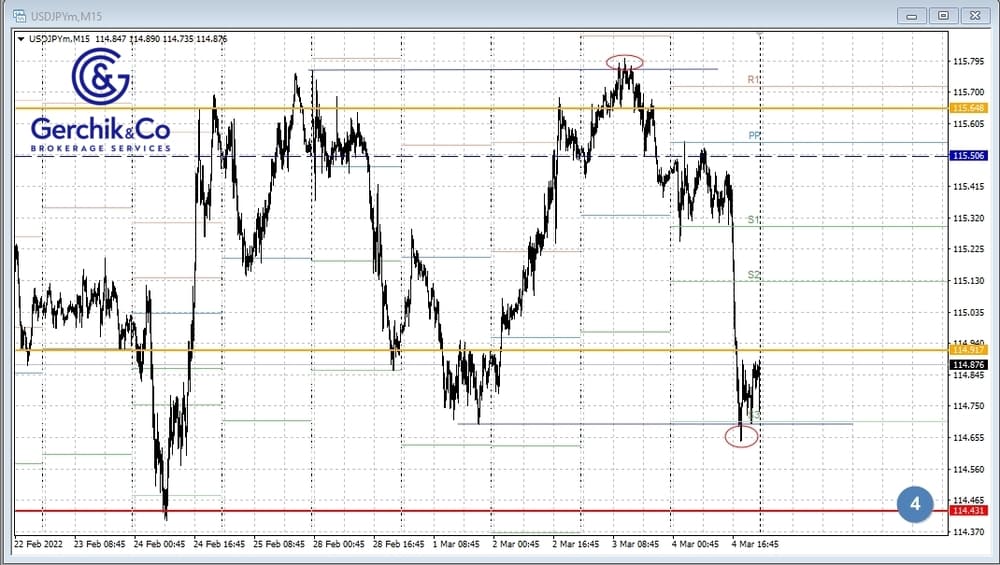Click the Gerchik & Co logo emblem
Screen dimensions: 1000x565
pos(100,77)
